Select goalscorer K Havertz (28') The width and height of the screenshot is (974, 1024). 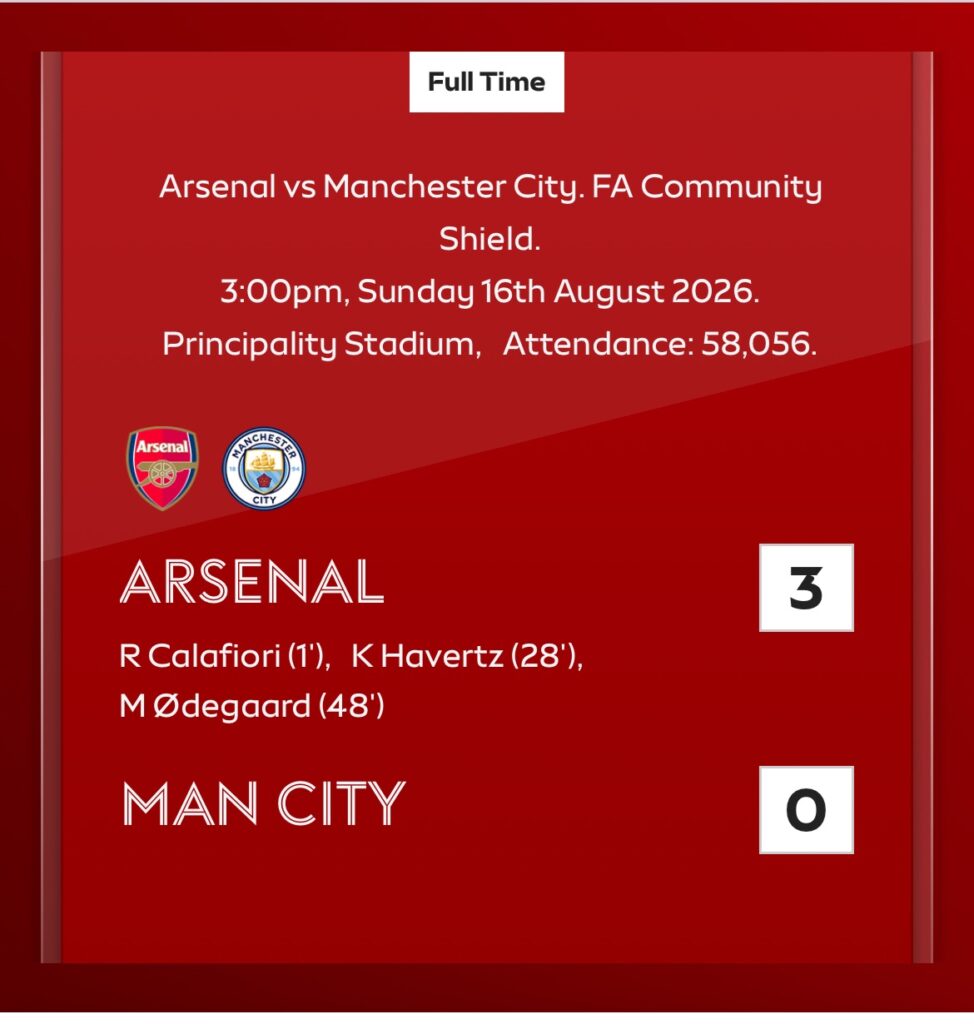click(467, 656)
